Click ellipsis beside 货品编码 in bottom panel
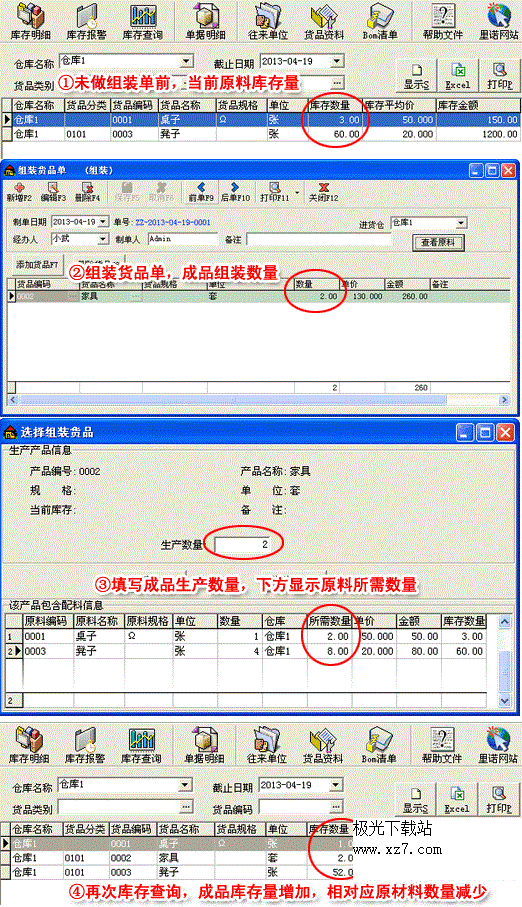The image size is (522, 907). pyautogui.click(x=336, y=806)
